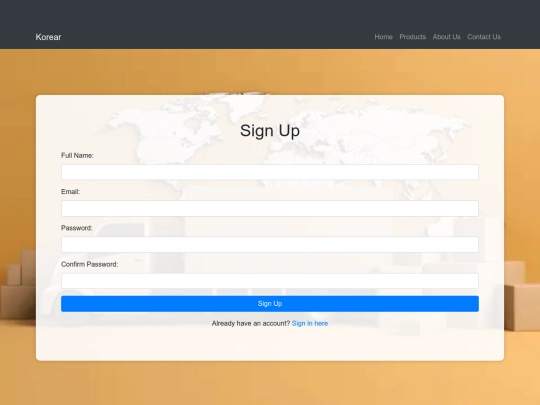This screenshot has height=405, width=540.
Task: Open the Contact Us page
Action: 484,37
